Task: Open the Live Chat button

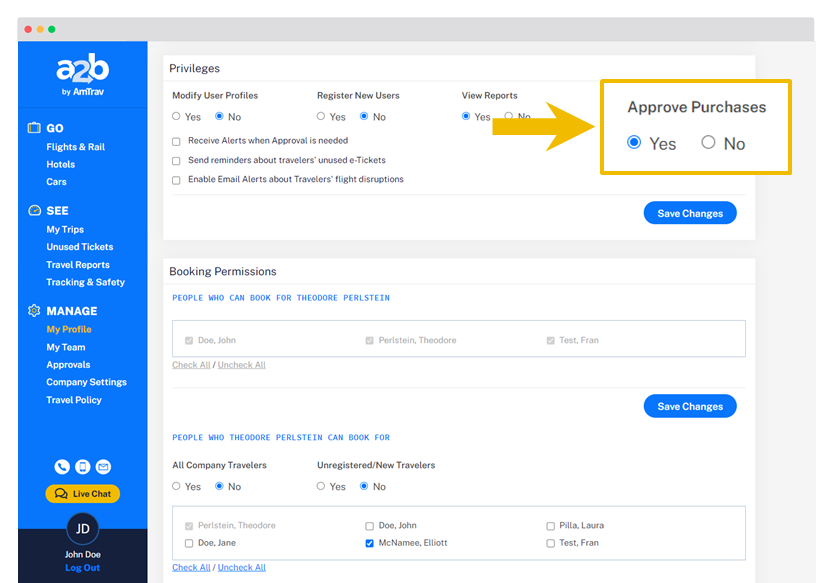Action: pos(83,494)
